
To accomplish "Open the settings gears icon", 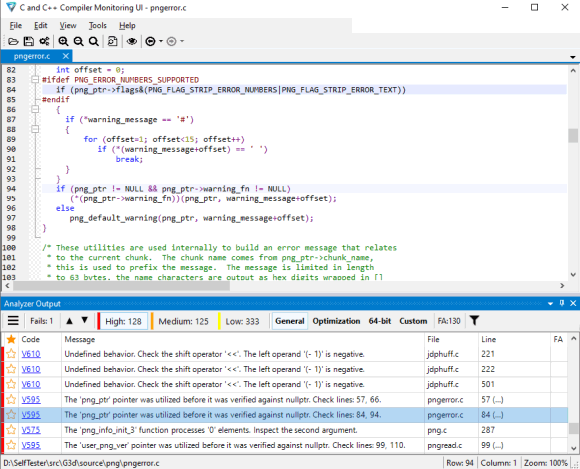I will pos(44,41).
